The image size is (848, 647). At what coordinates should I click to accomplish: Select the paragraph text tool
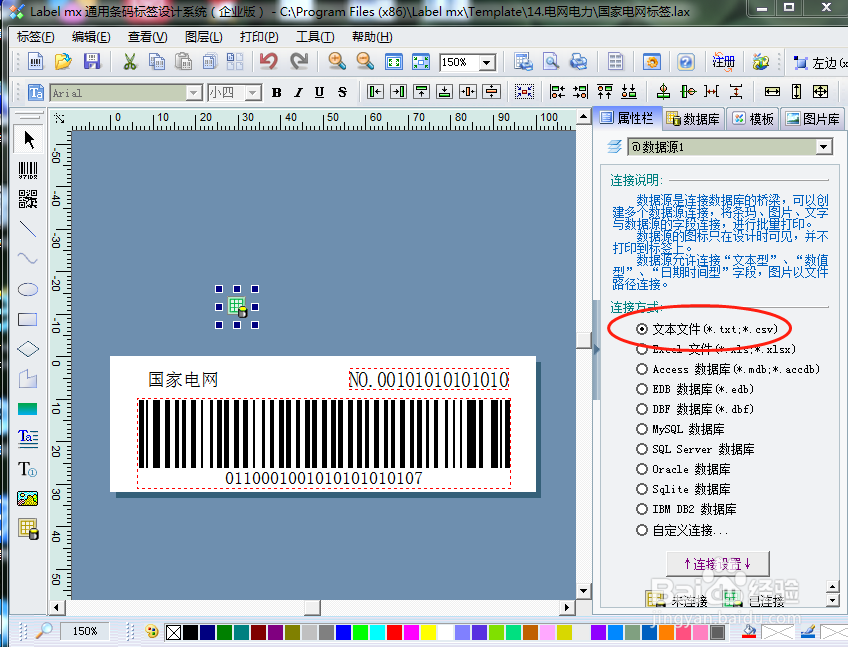[28, 438]
